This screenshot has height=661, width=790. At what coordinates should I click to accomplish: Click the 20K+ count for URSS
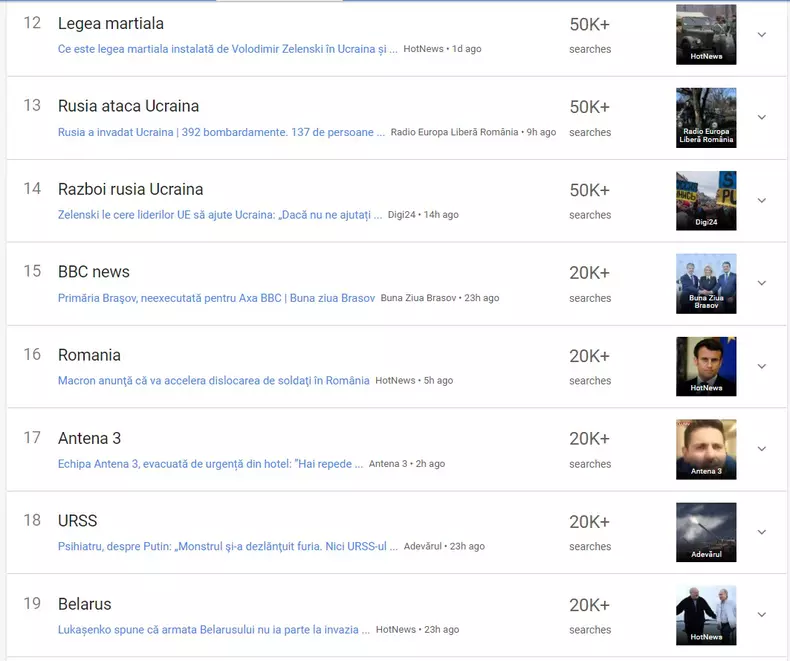click(589, 521)
